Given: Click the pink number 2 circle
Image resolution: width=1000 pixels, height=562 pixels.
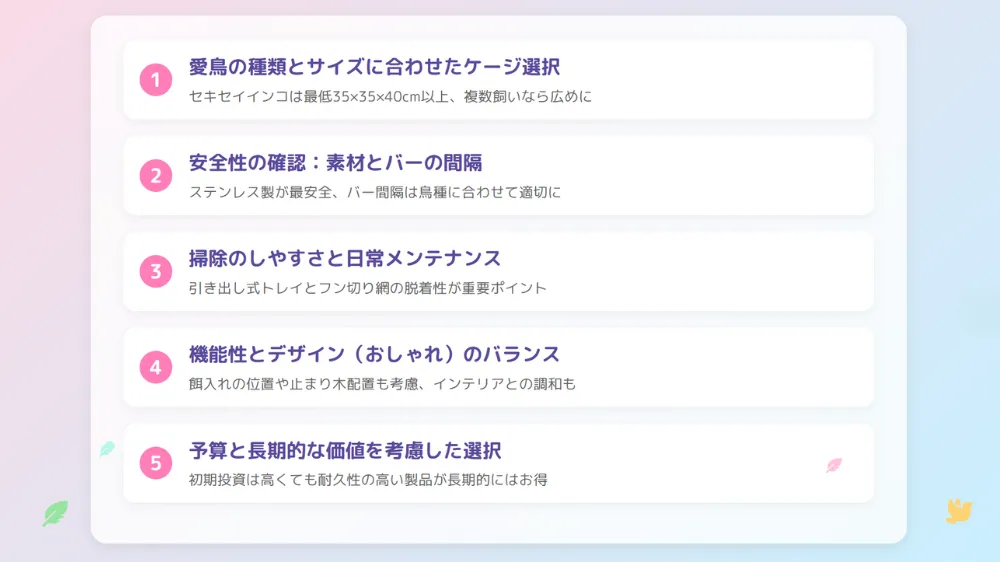Looking at the screenshot, I should [156, 175].
